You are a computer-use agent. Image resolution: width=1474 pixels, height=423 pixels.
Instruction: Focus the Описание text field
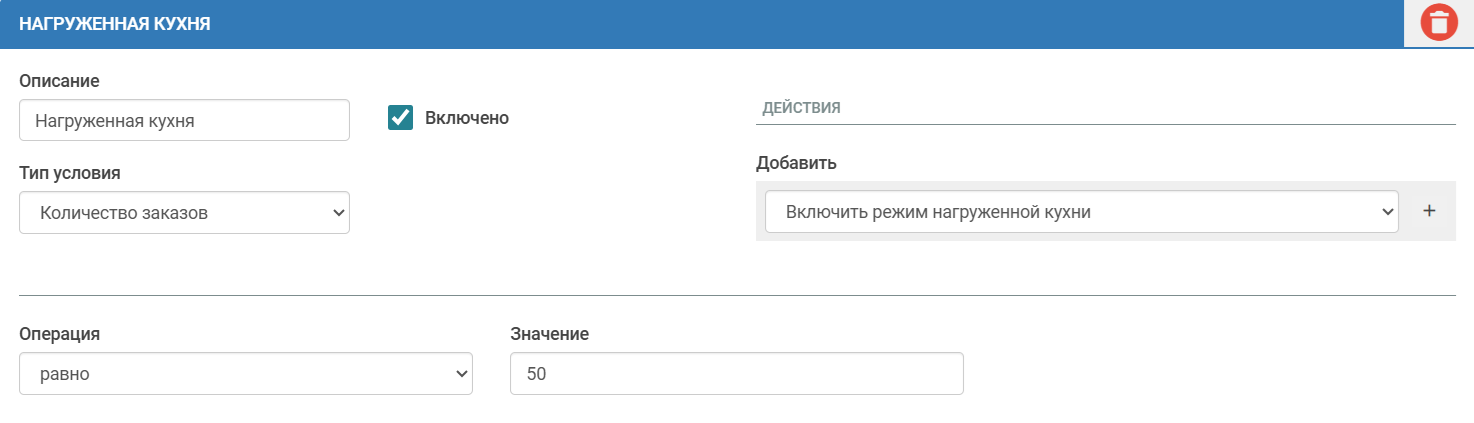coord(184,120)
